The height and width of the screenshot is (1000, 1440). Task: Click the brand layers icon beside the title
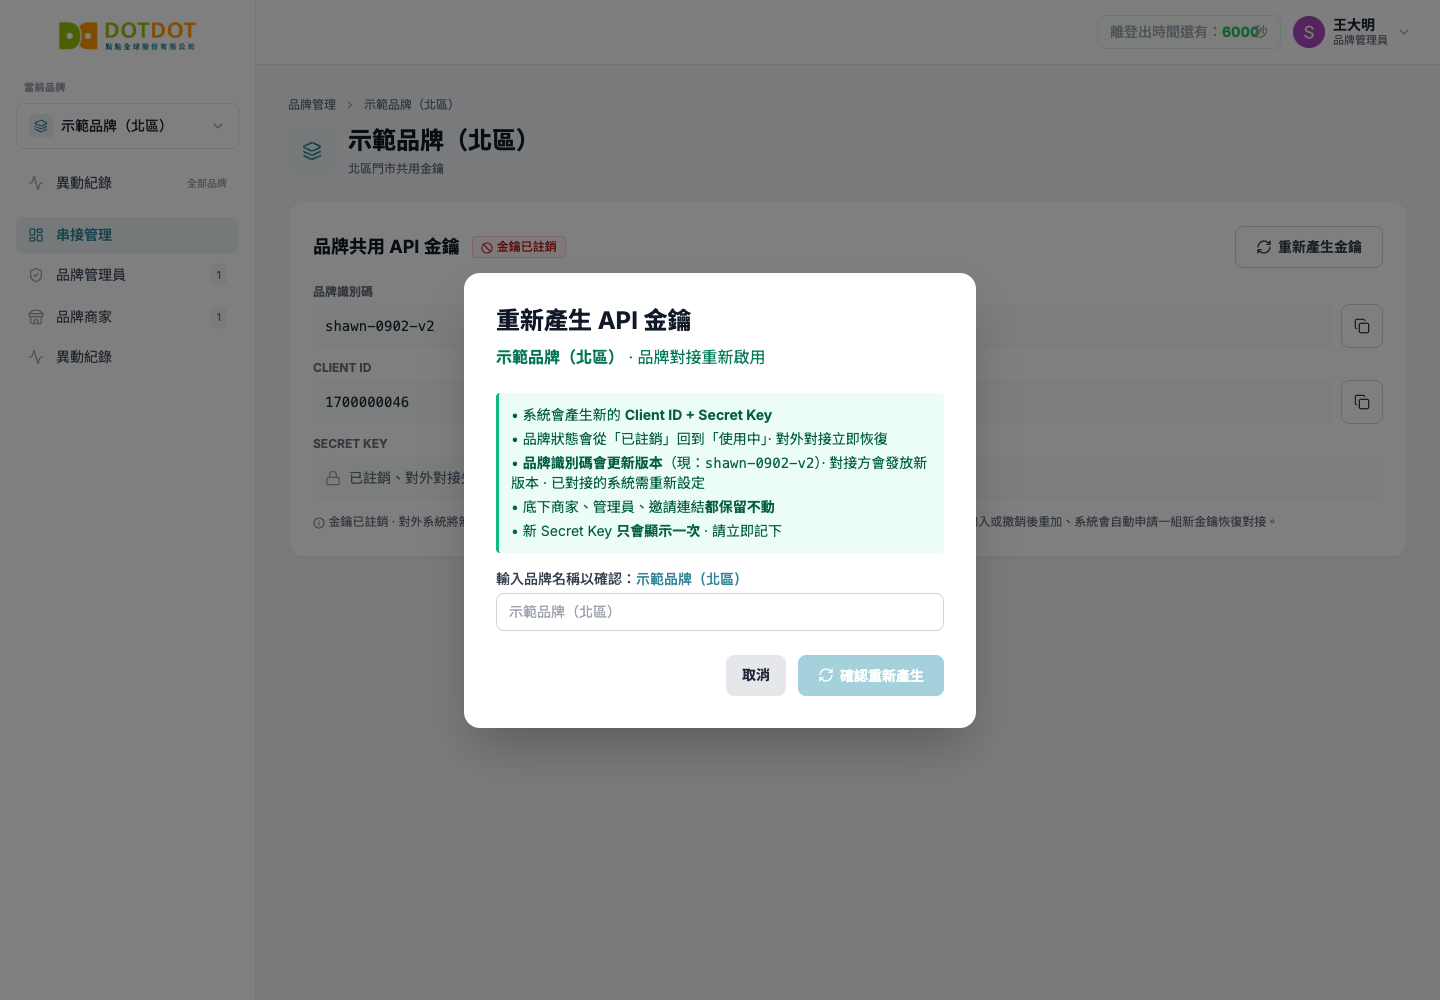point(312,151)
